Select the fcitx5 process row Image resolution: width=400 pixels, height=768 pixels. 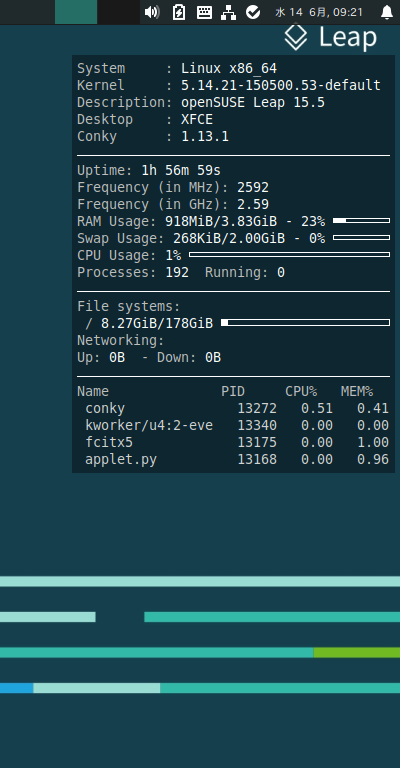click(x=233, y=443)
